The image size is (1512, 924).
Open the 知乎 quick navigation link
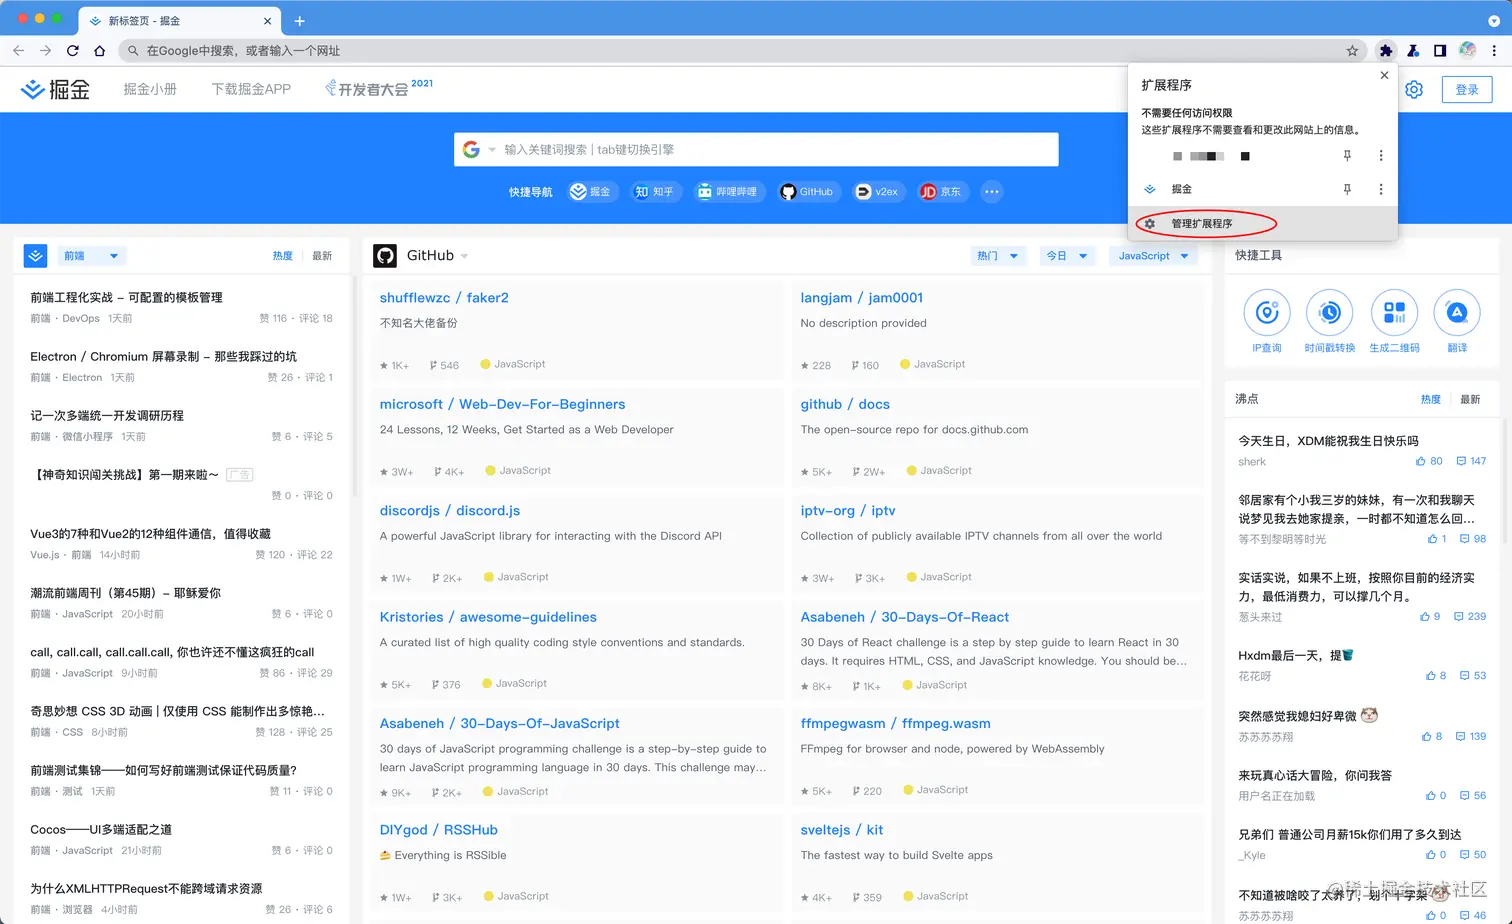coord(654,192)
